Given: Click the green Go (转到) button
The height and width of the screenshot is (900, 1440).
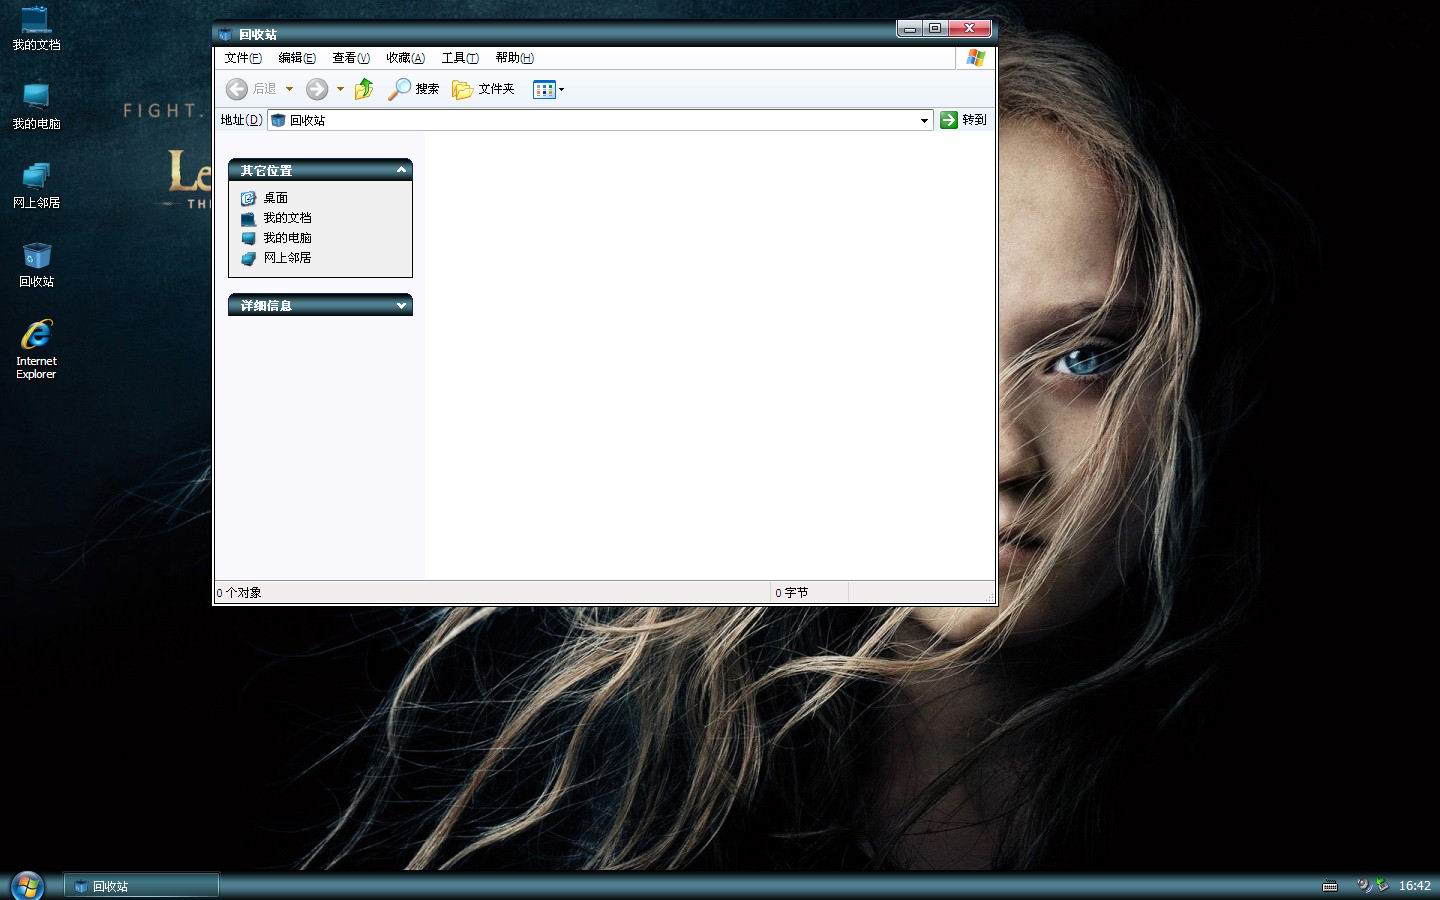Looking at the screenshot, I should [x=963, y=120].
